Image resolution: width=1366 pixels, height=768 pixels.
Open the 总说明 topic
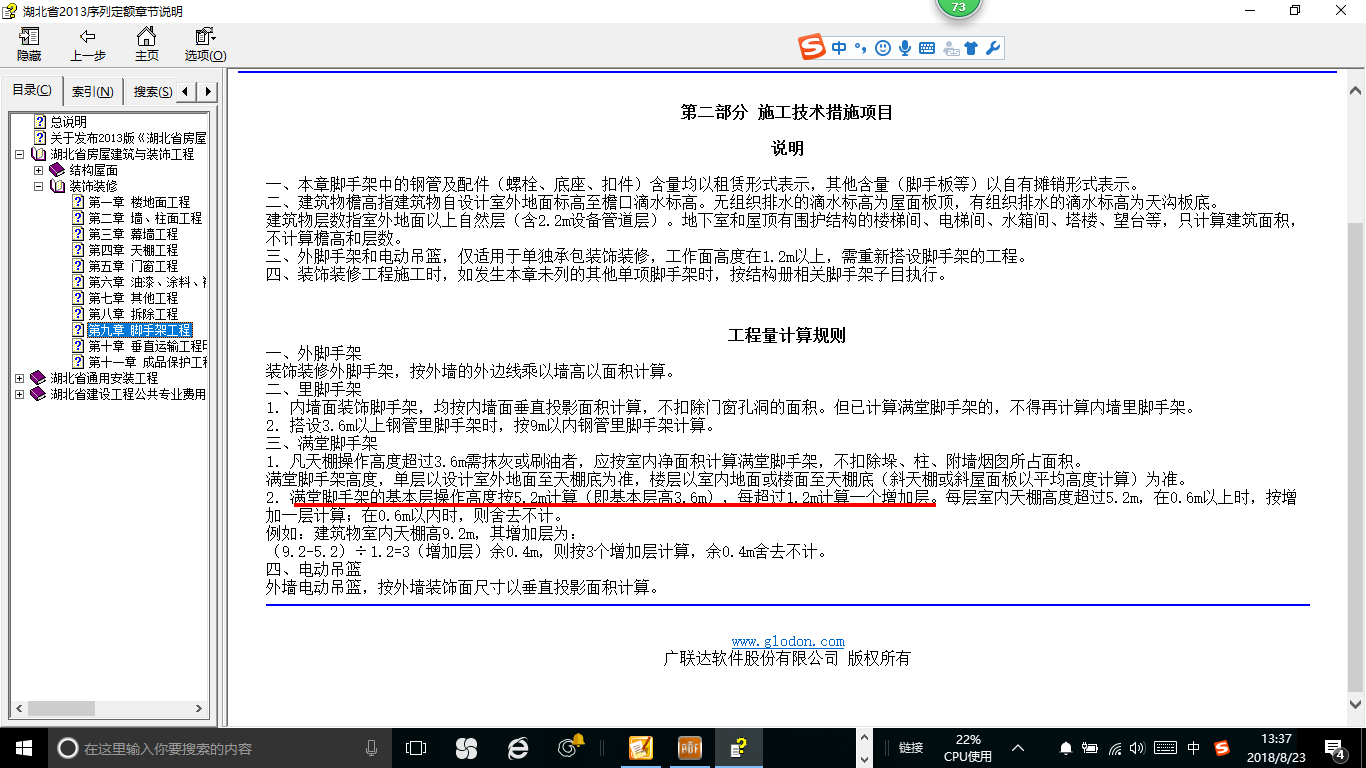(69, 122)
